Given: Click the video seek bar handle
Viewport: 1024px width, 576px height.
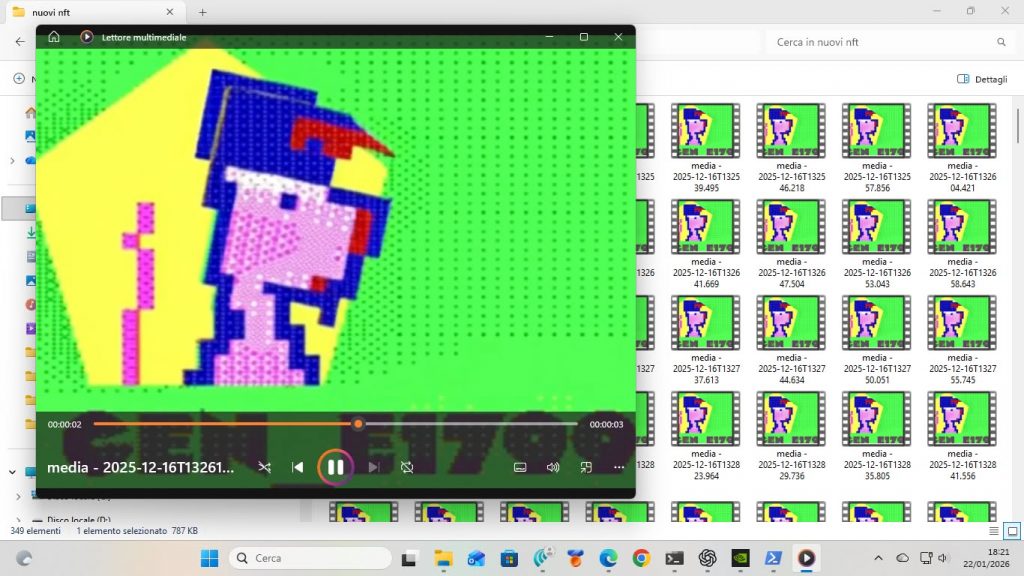Looking at the screenshot, I should 358,424.
